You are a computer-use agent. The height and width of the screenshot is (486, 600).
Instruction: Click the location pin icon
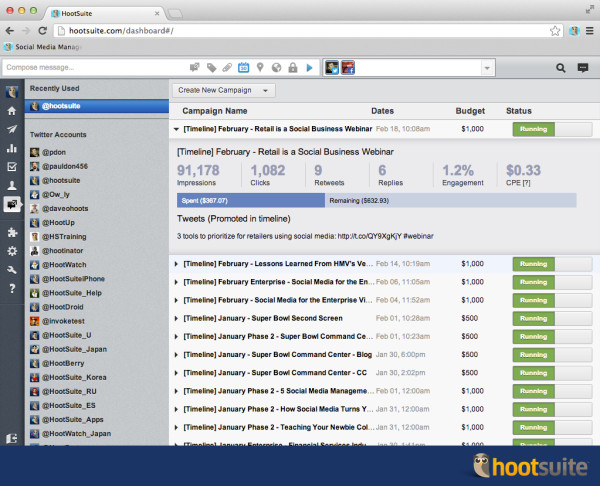(260, 68)
